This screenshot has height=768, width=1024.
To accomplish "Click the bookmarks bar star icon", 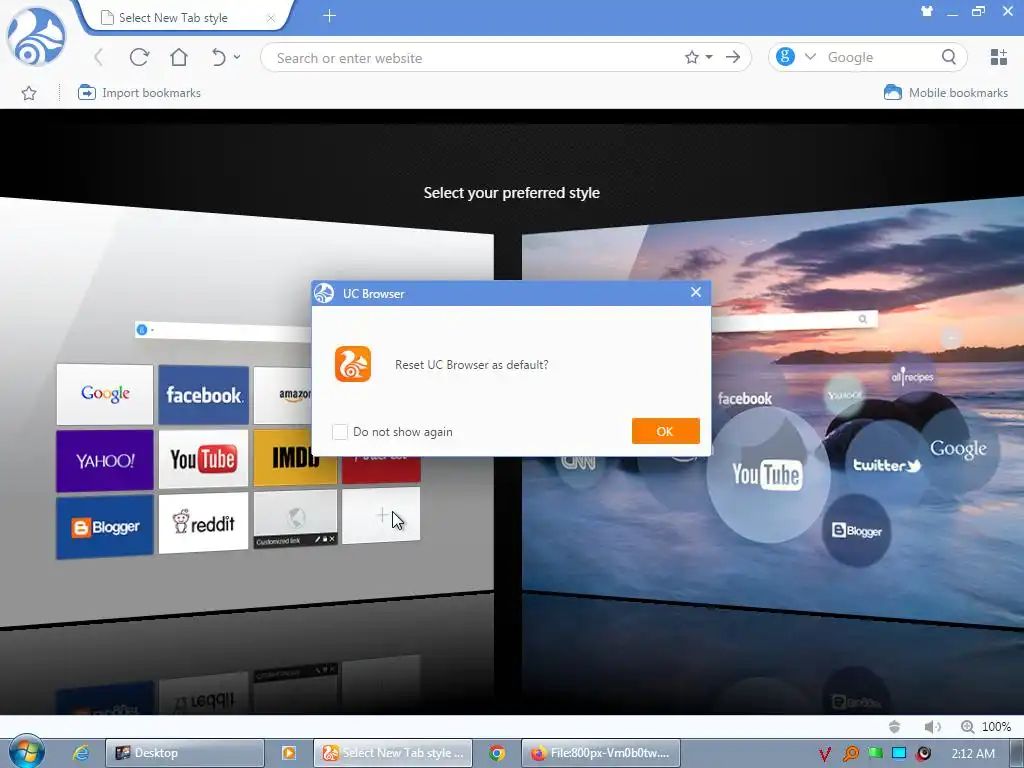I will pyautogui.click(x=29, y=93).
